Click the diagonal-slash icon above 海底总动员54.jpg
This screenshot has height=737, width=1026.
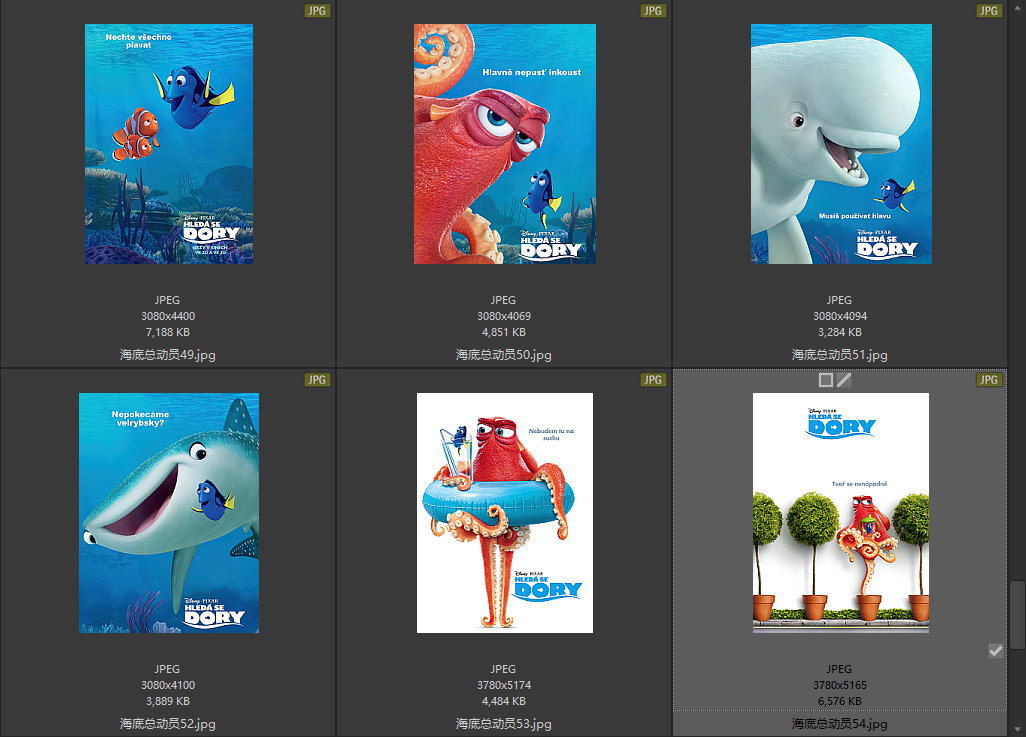844,380
